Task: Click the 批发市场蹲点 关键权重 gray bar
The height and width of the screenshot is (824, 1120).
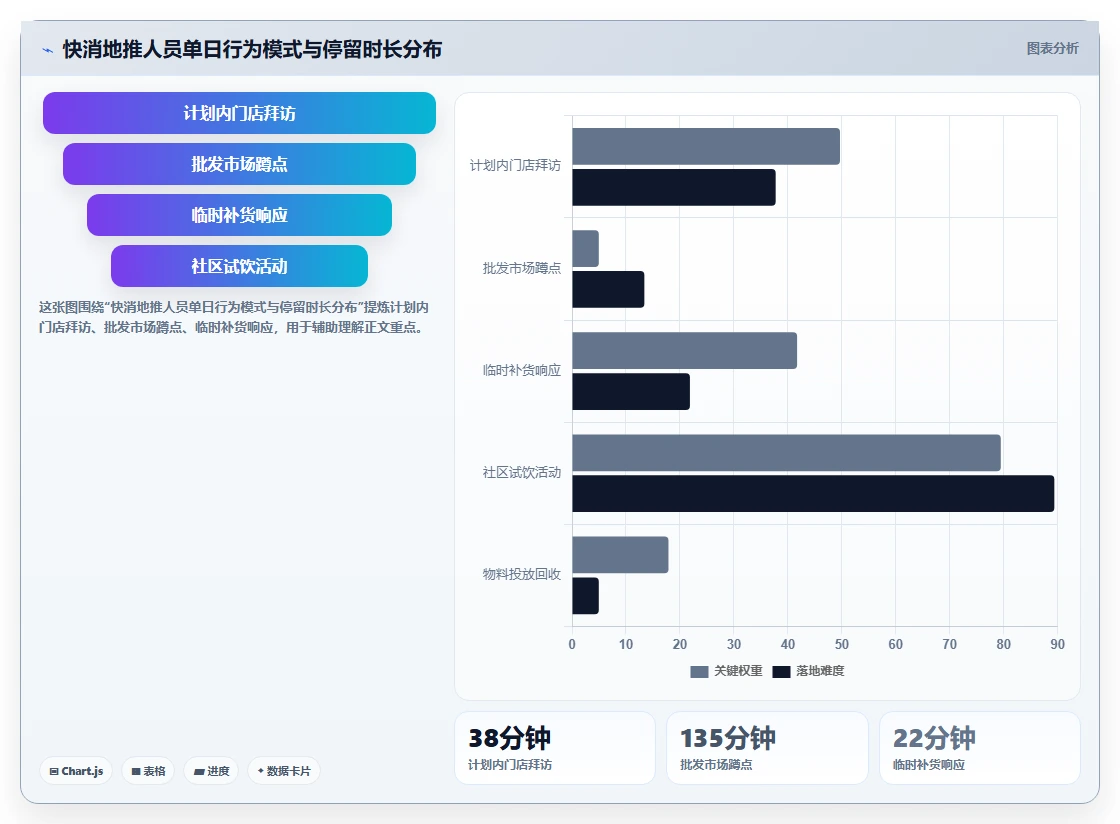Action: [x=585, y=248]
